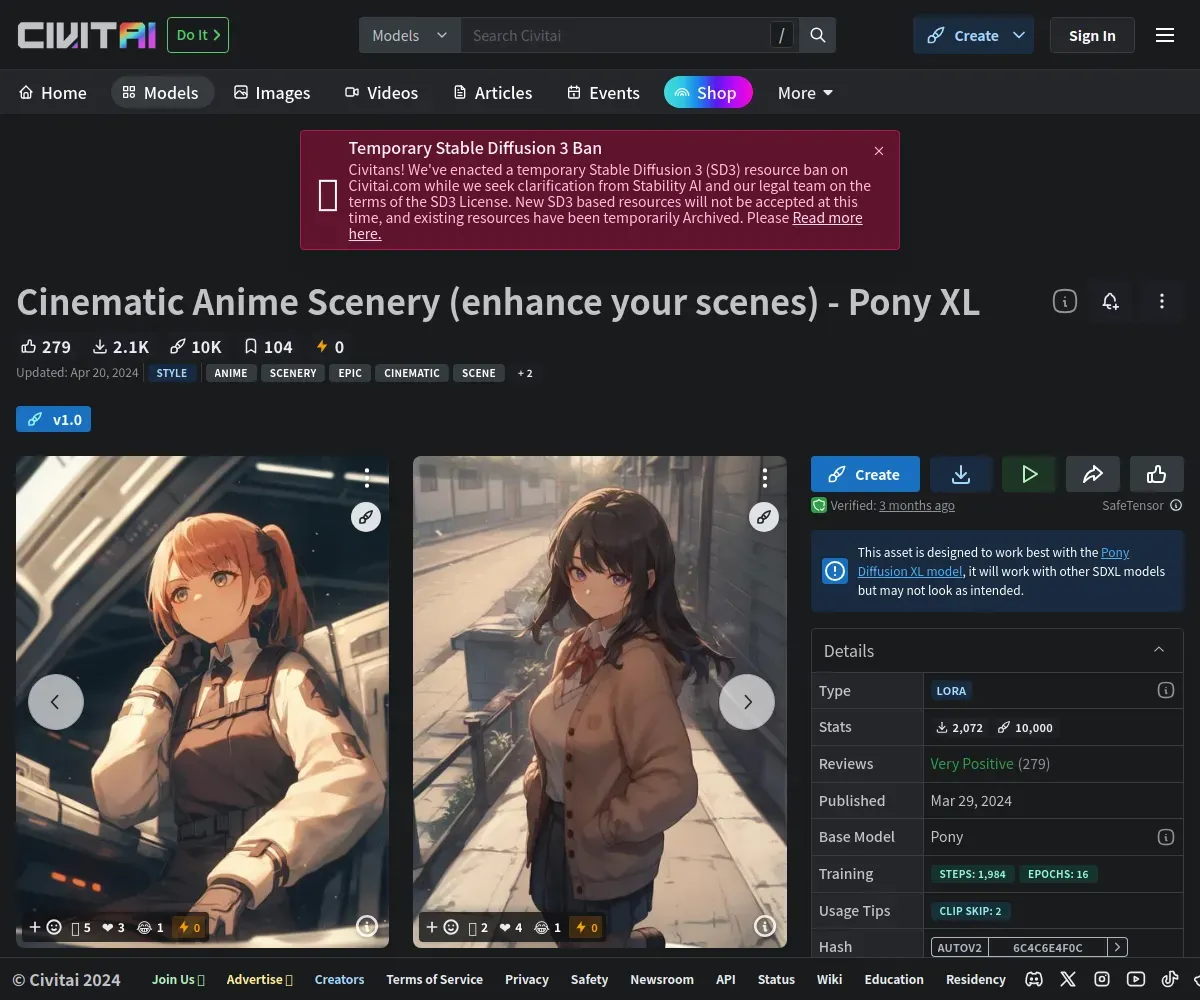Dismiss the Stable Diffusion 3 ban banner
This screenshot has height=1000, width=1200.
879,151
